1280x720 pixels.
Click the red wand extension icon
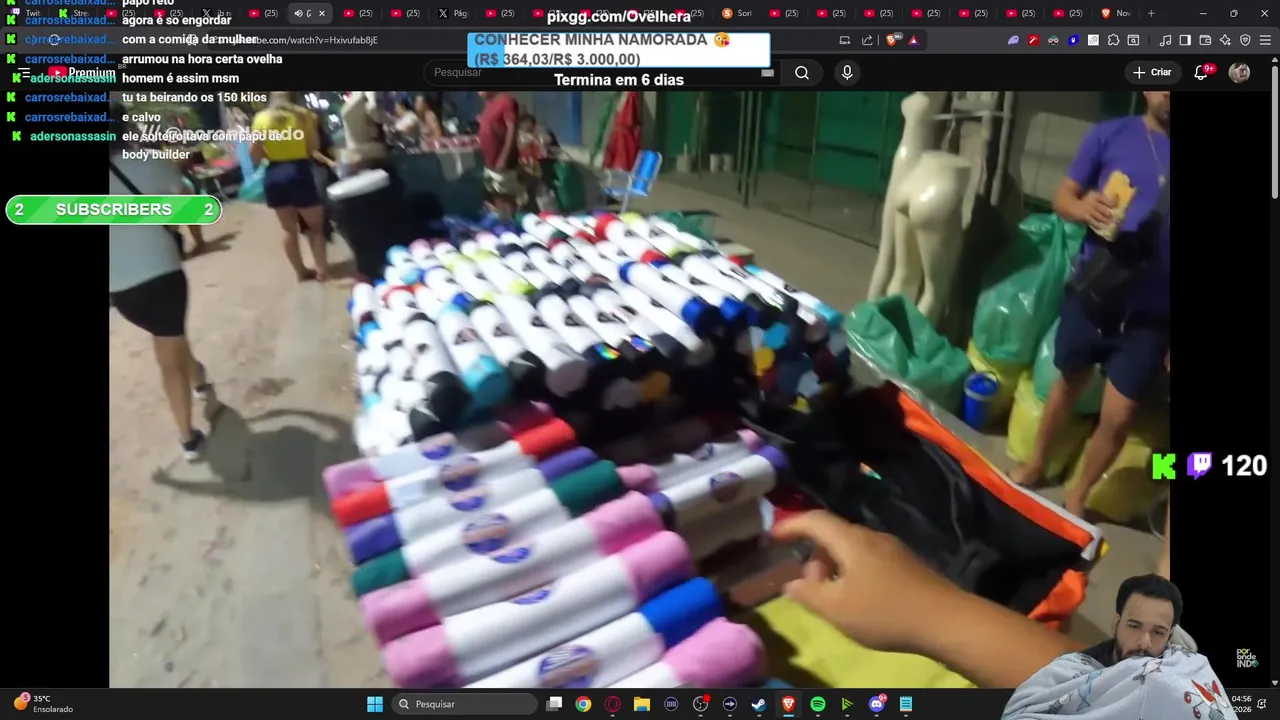click(1033, 40)
